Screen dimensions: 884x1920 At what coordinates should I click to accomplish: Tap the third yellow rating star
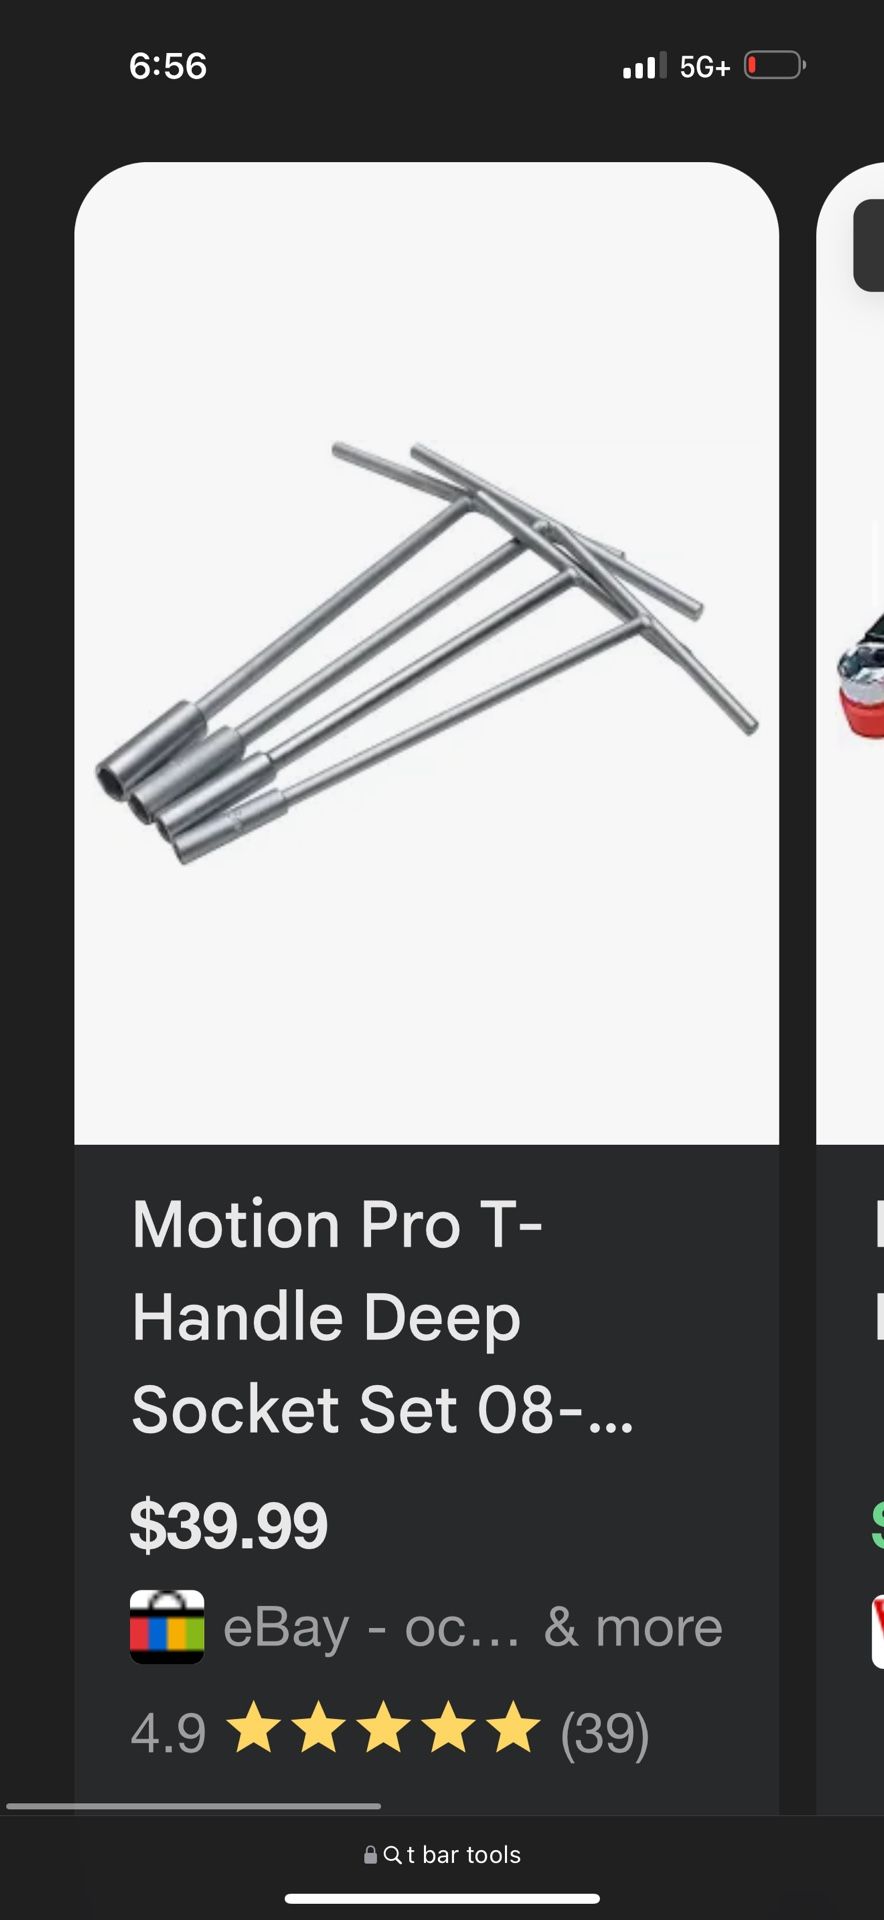click(384, 1728)
